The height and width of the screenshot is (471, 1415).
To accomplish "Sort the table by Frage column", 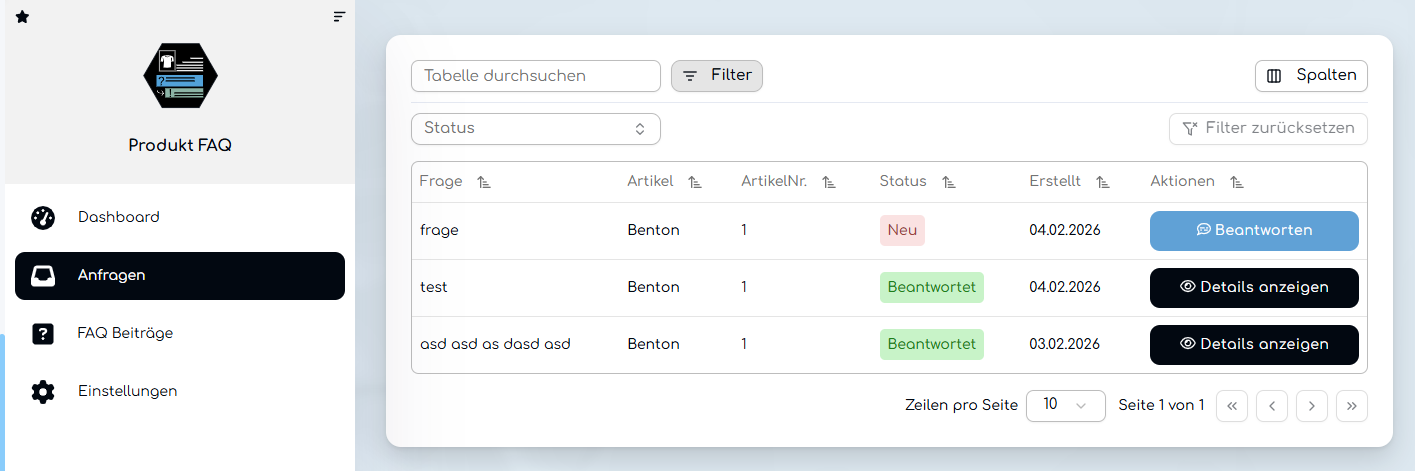I will 484,182.
